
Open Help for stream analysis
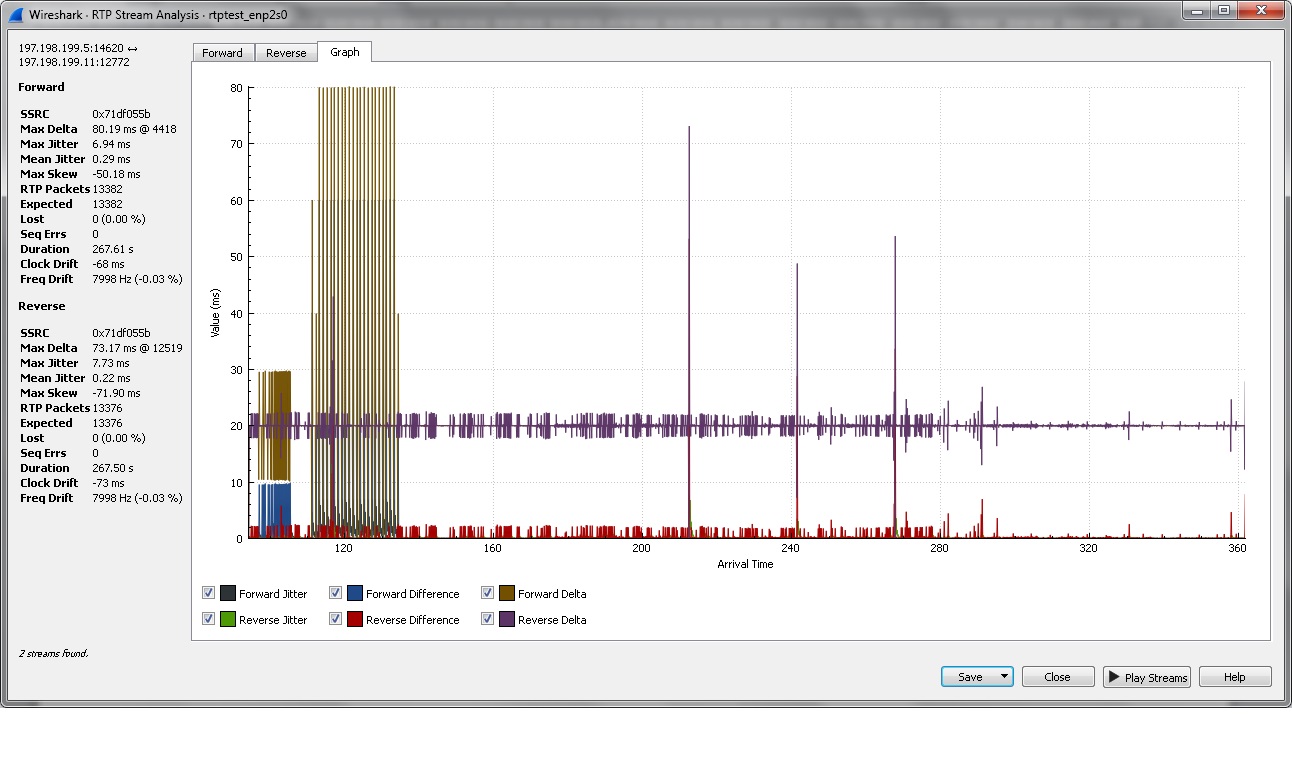tap(1235, 677)
